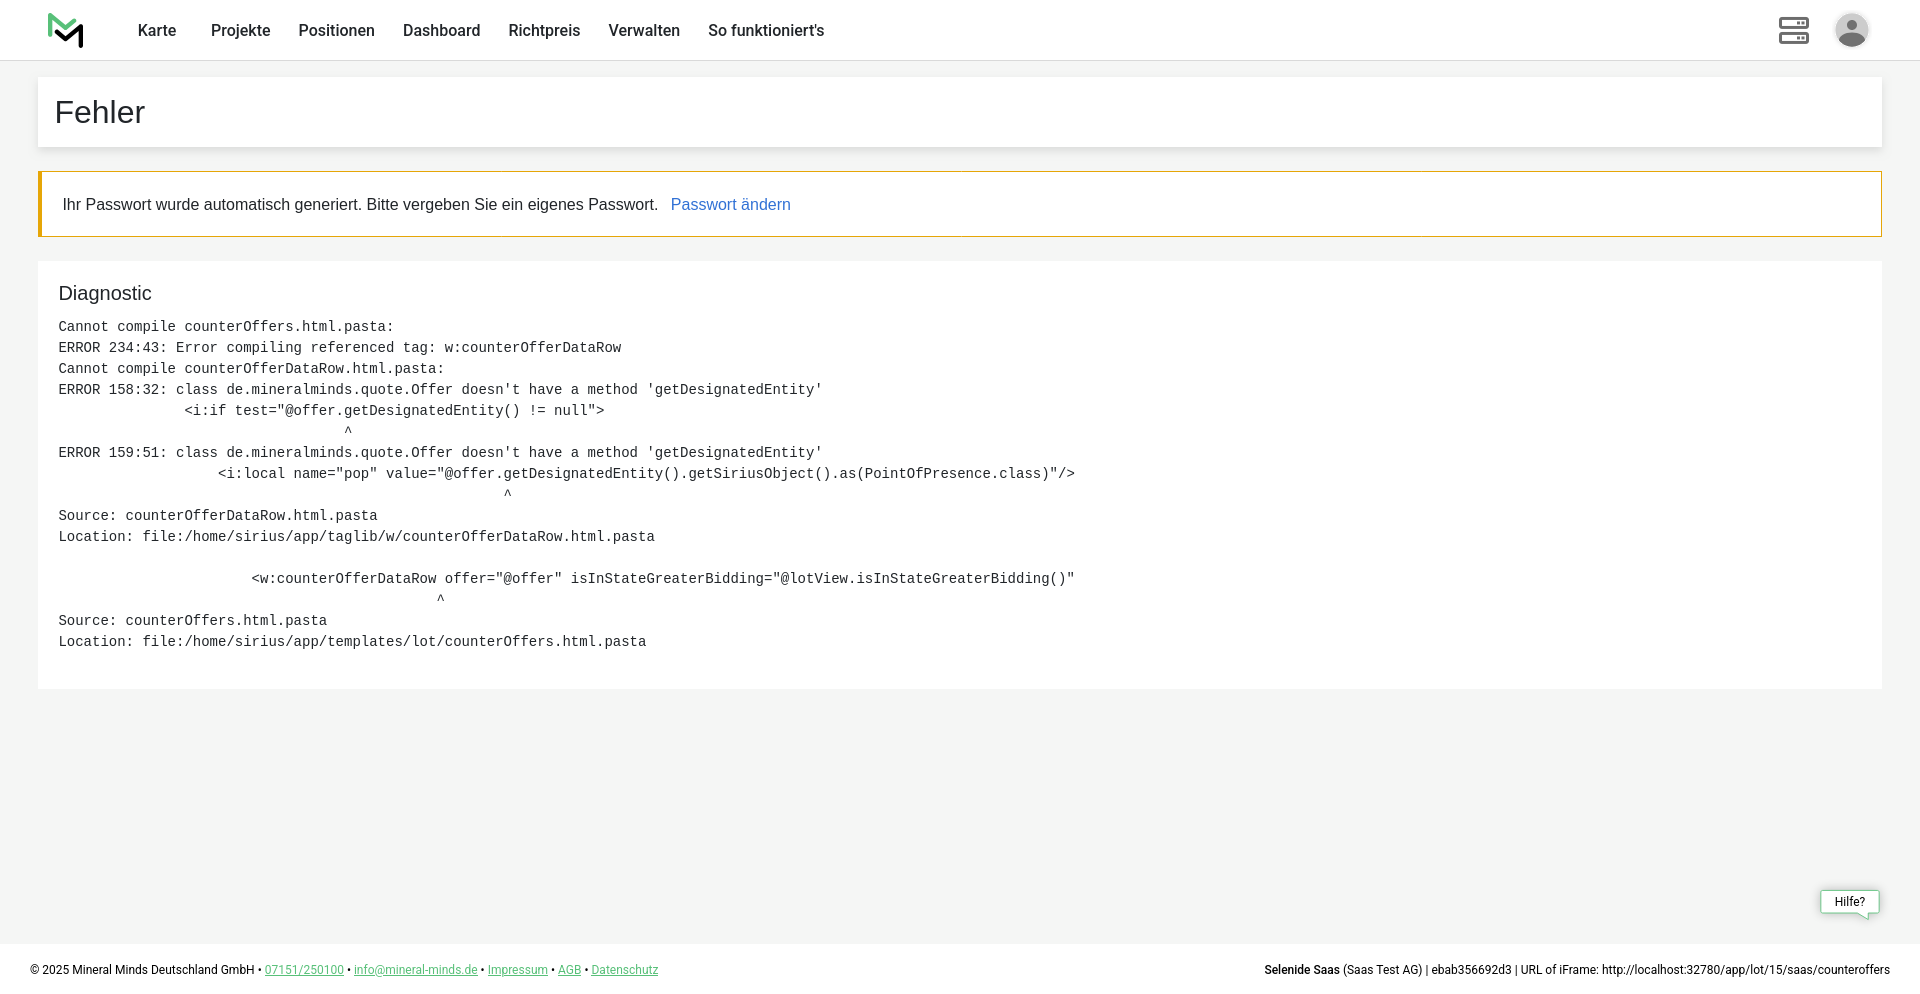This screenshot has height=994, width=1920.
Task: Open the Verwalten menu
Action: 644,31
